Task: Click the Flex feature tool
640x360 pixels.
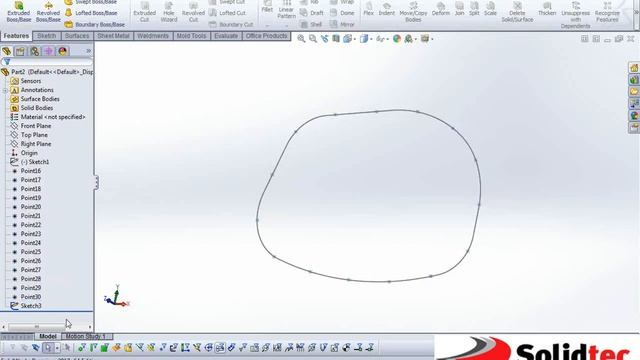Action: [x=369, y=9]
